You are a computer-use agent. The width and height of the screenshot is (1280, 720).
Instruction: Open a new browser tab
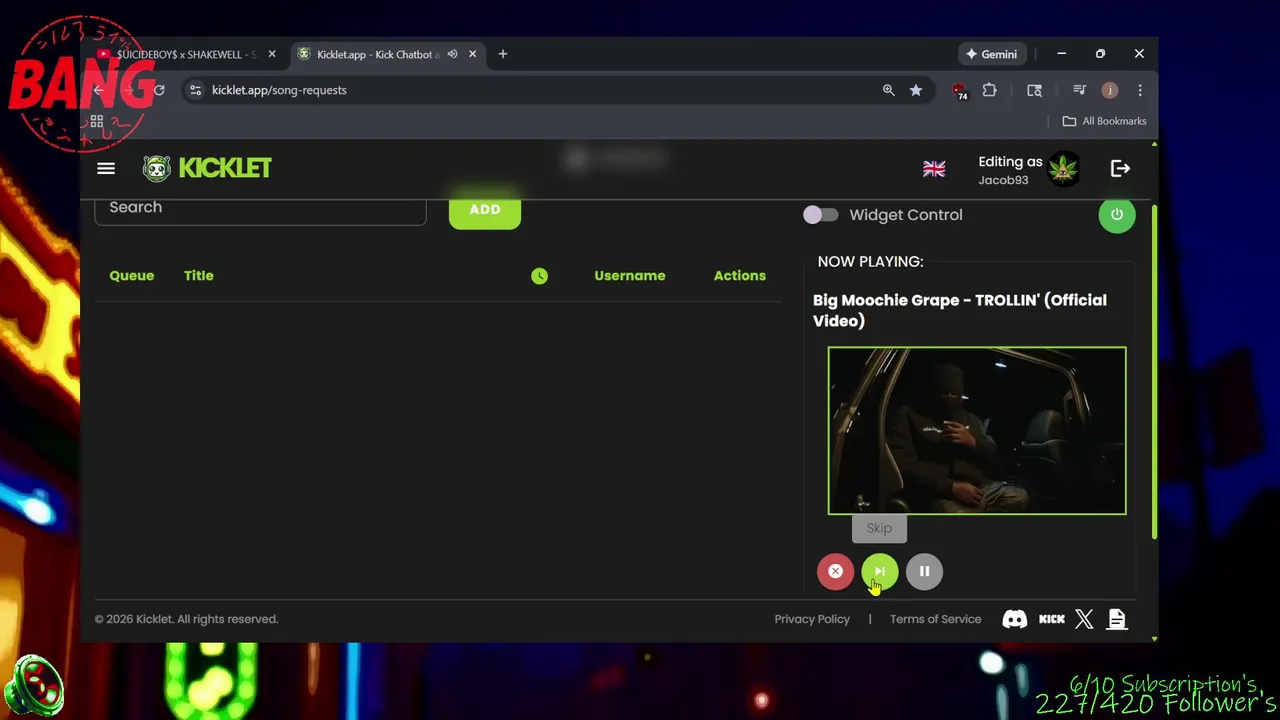pos(503,54)
